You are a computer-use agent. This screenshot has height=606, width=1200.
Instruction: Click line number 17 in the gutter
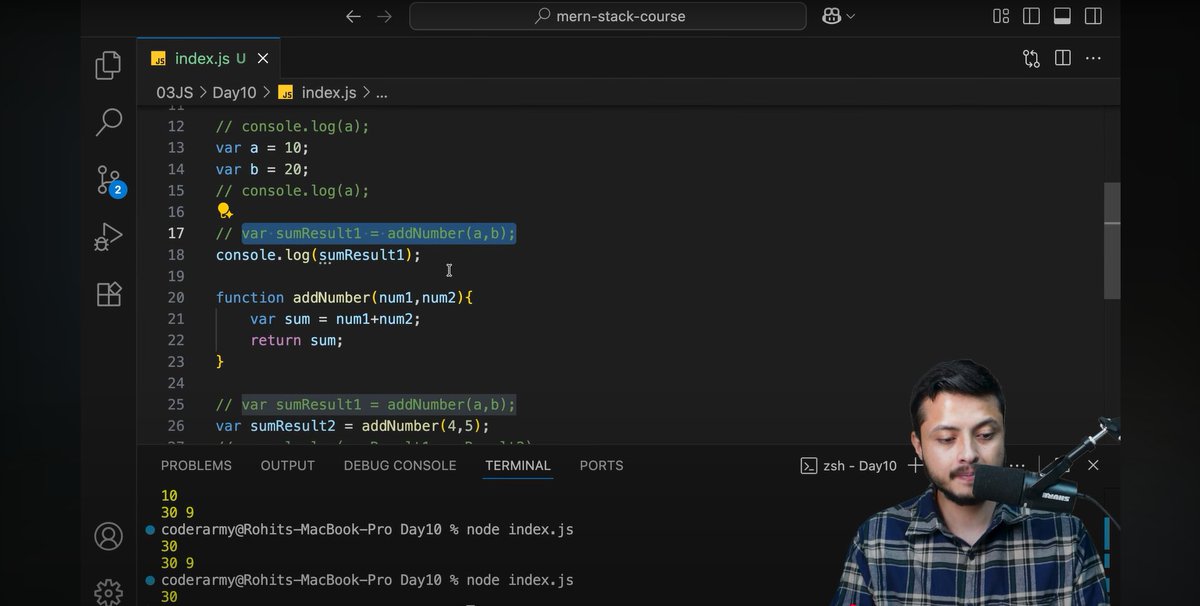[x=176, y=233]
